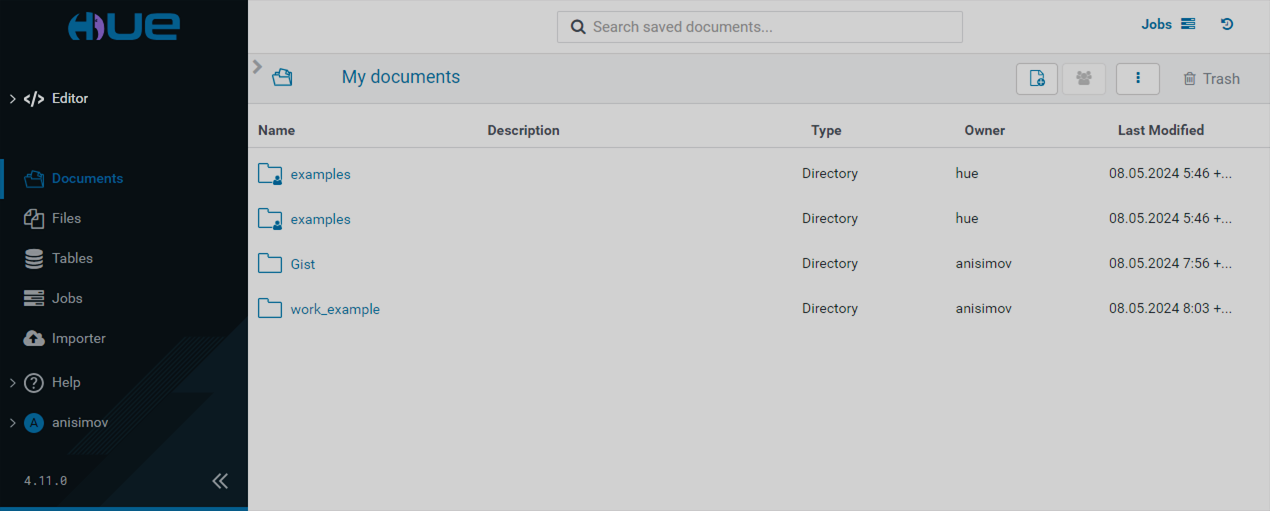Click the Help question mark icon
Image resolution: width=1270 pixels, height=511 pixels.
(34, 383)
